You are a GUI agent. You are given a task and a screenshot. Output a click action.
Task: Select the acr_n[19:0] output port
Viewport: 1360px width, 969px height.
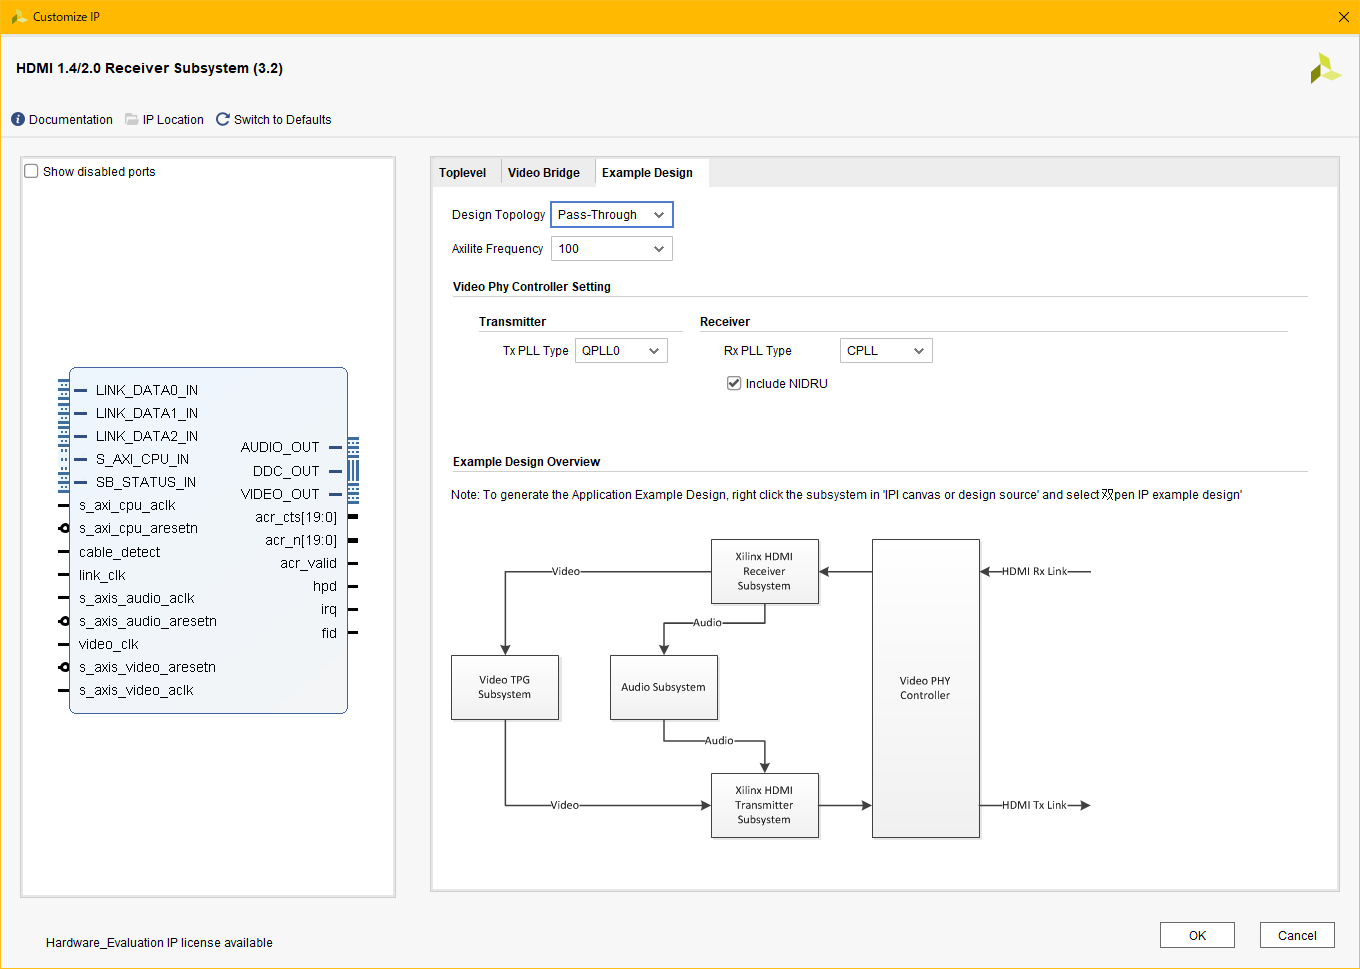[301, 540]
